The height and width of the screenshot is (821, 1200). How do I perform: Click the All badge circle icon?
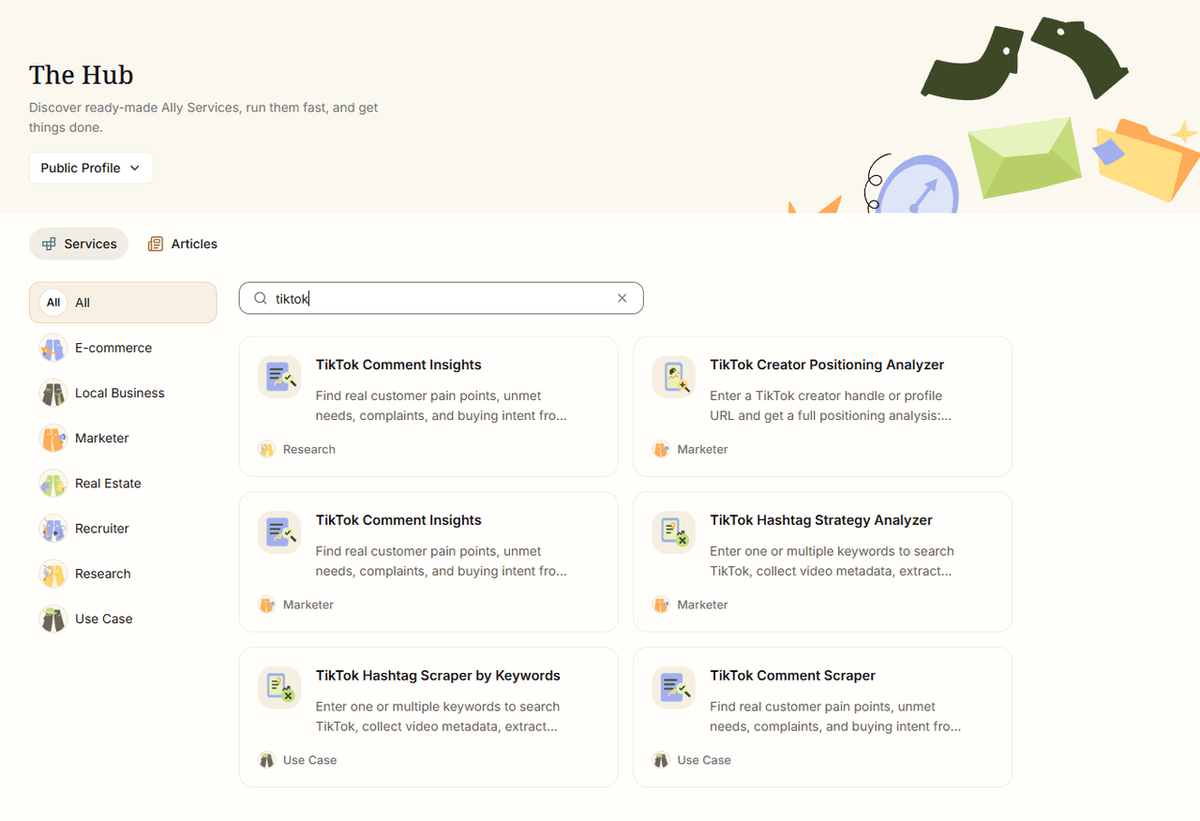click(x=53, y=303)
